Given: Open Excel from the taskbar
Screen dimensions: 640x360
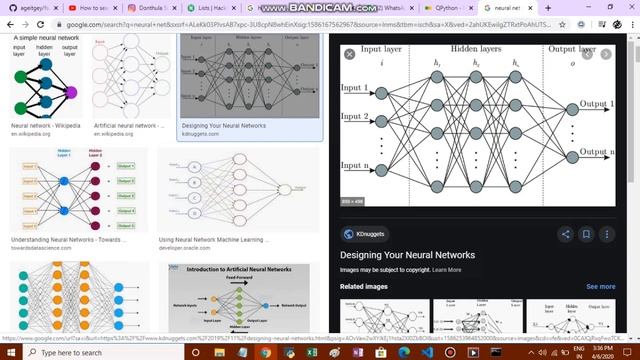Looking at the screenshot, I should [x=312, y=352].
